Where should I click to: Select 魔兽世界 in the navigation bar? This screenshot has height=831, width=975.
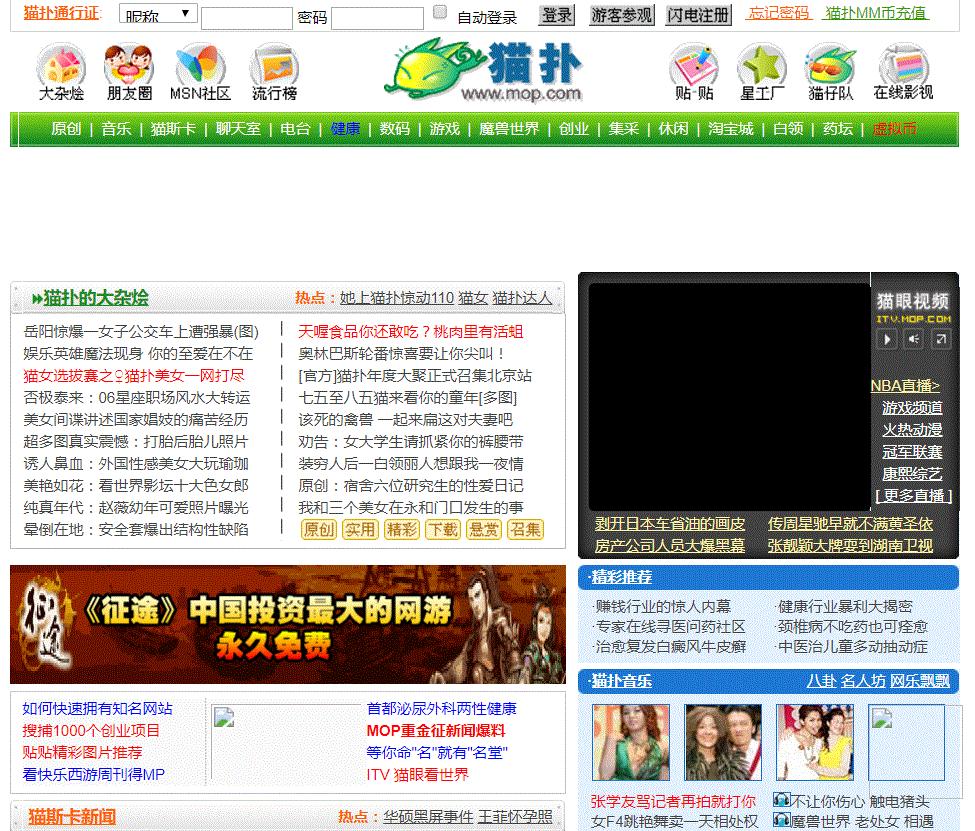(x=511, y=129)
